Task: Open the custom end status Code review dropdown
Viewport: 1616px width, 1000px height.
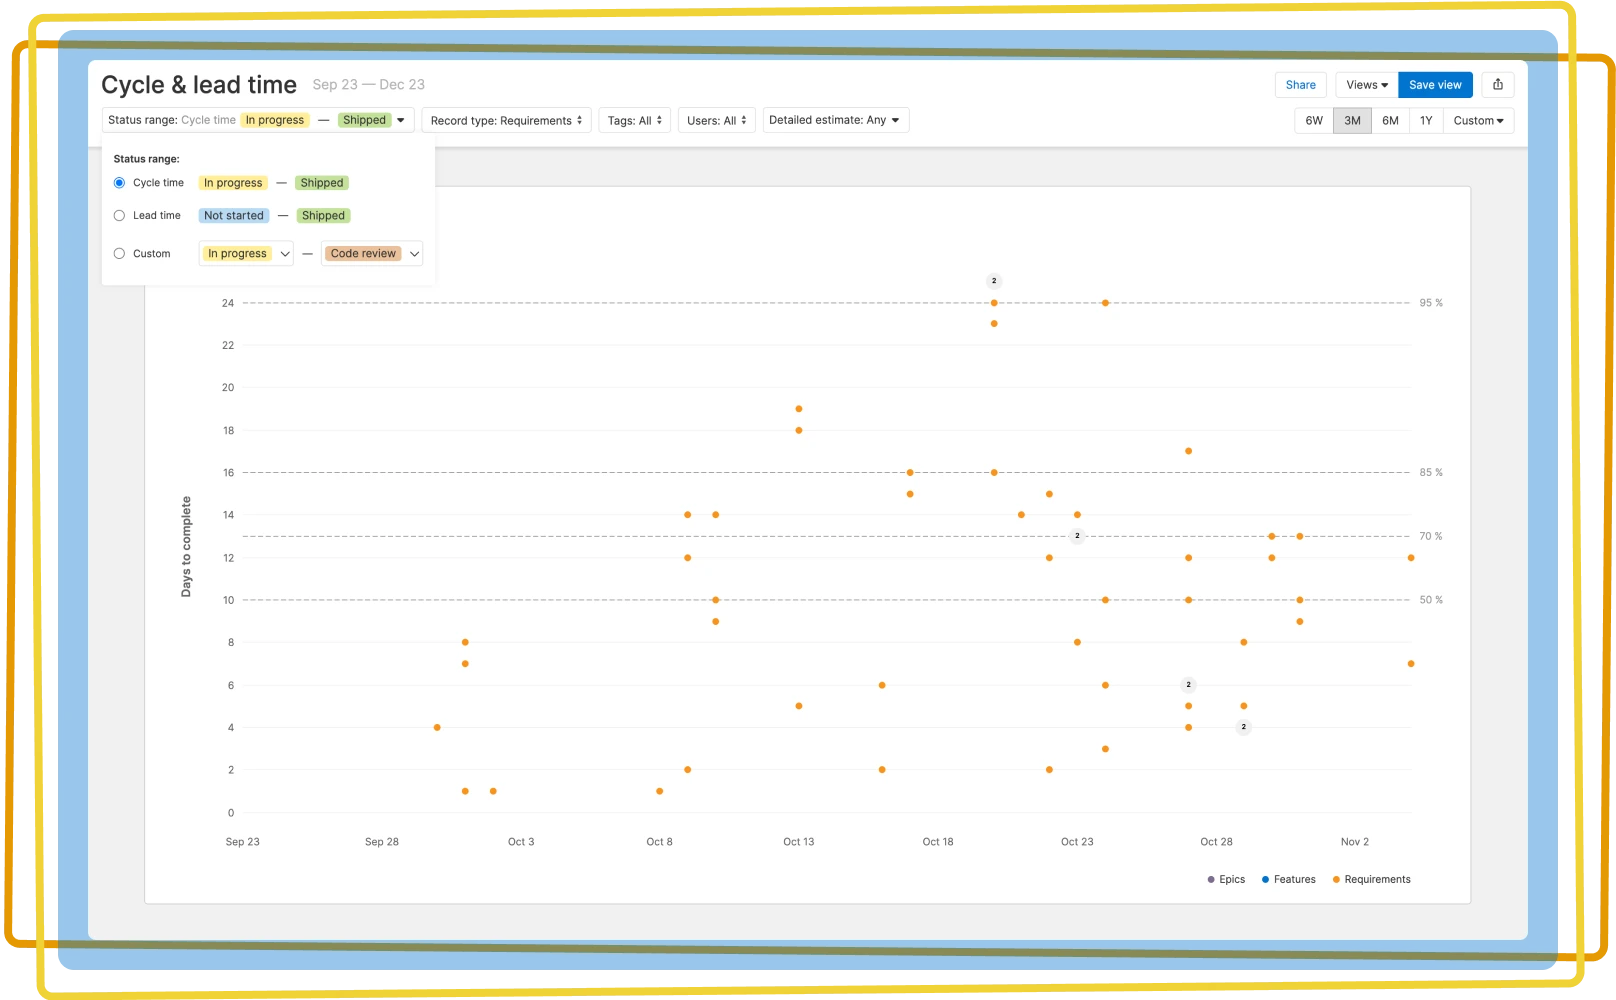Action: coord(372,254)
